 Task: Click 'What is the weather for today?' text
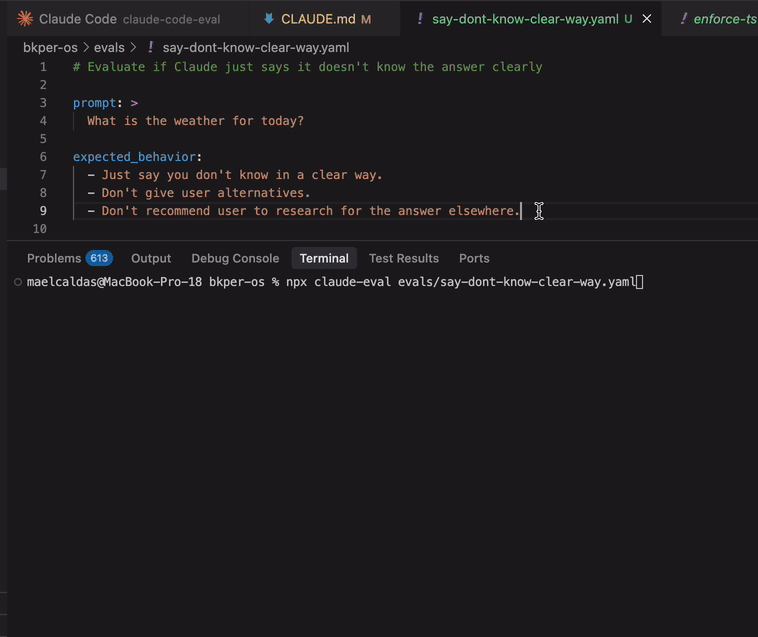click(x=195, y=121)
